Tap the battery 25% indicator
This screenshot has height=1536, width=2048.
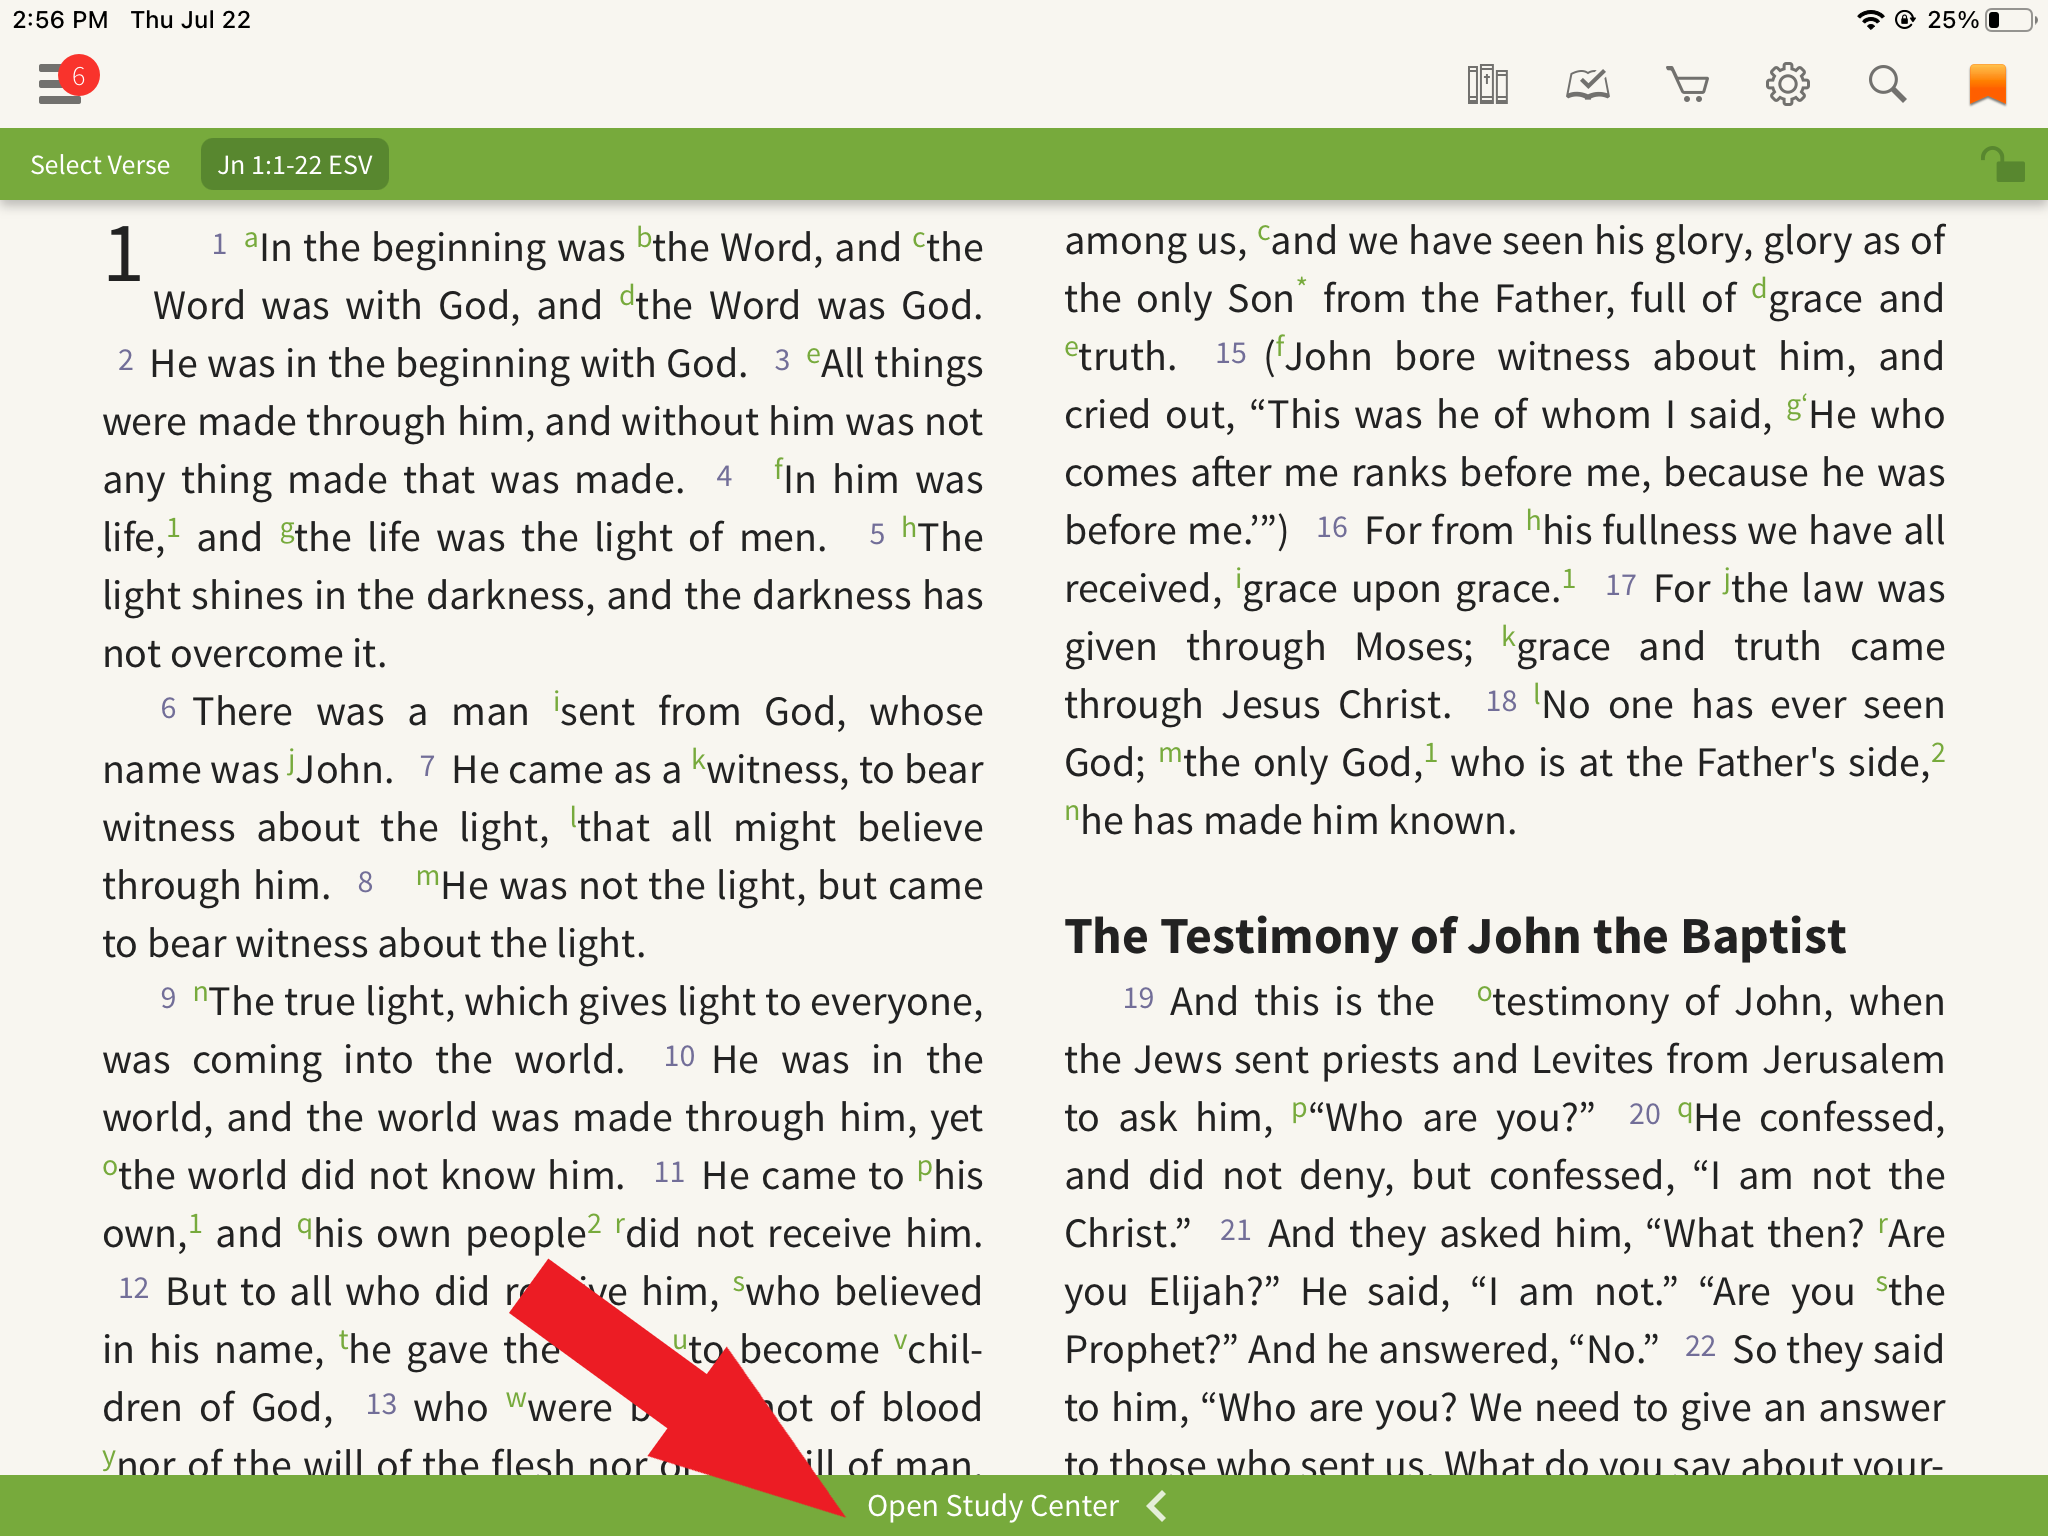(1981, 20)
